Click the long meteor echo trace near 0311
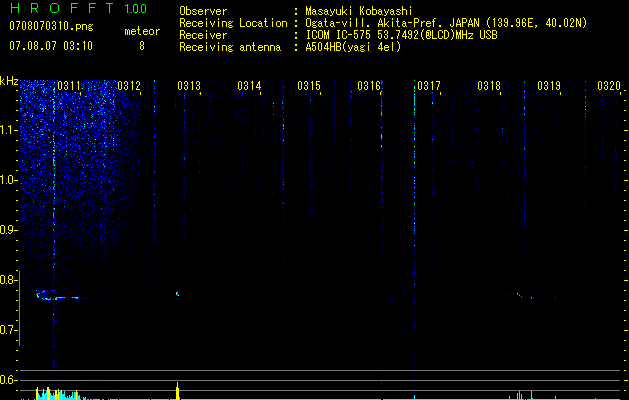The image size is (629, 400). [60, 295]
